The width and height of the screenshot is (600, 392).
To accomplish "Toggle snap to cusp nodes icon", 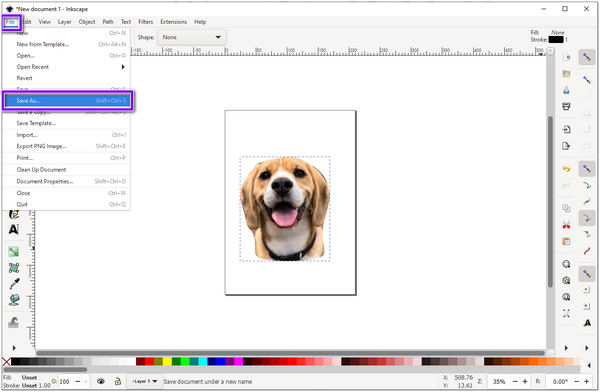I will 587,218.
